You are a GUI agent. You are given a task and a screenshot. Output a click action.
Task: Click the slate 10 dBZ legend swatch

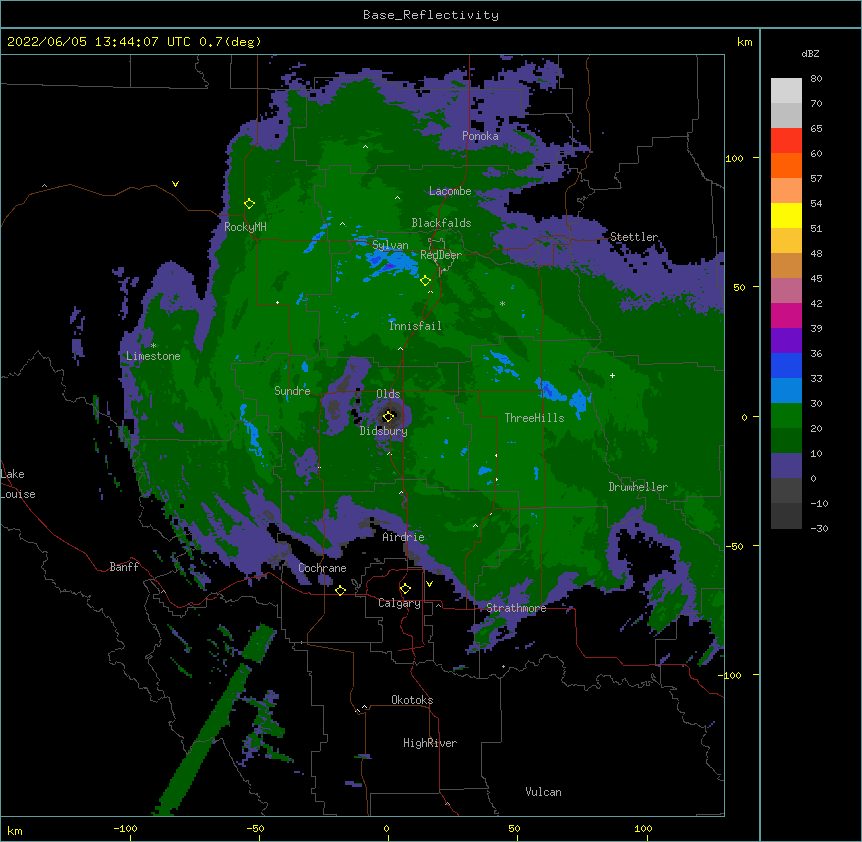(x=786, y=465)
